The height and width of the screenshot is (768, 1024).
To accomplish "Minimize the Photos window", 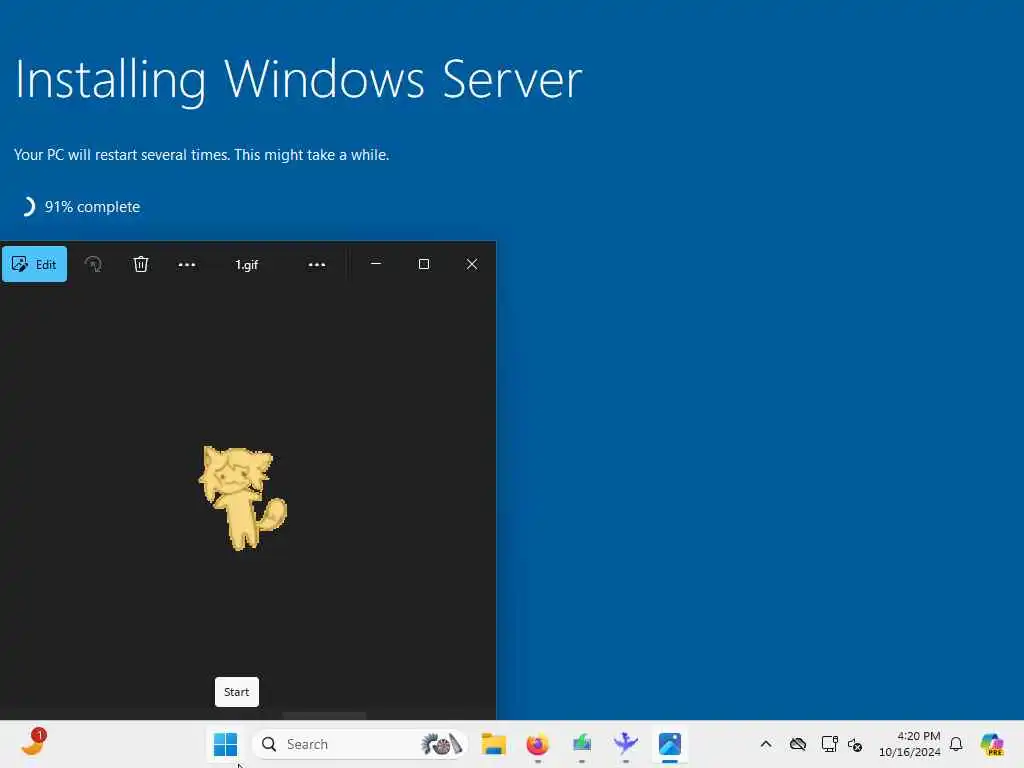I will click(376, 264).
